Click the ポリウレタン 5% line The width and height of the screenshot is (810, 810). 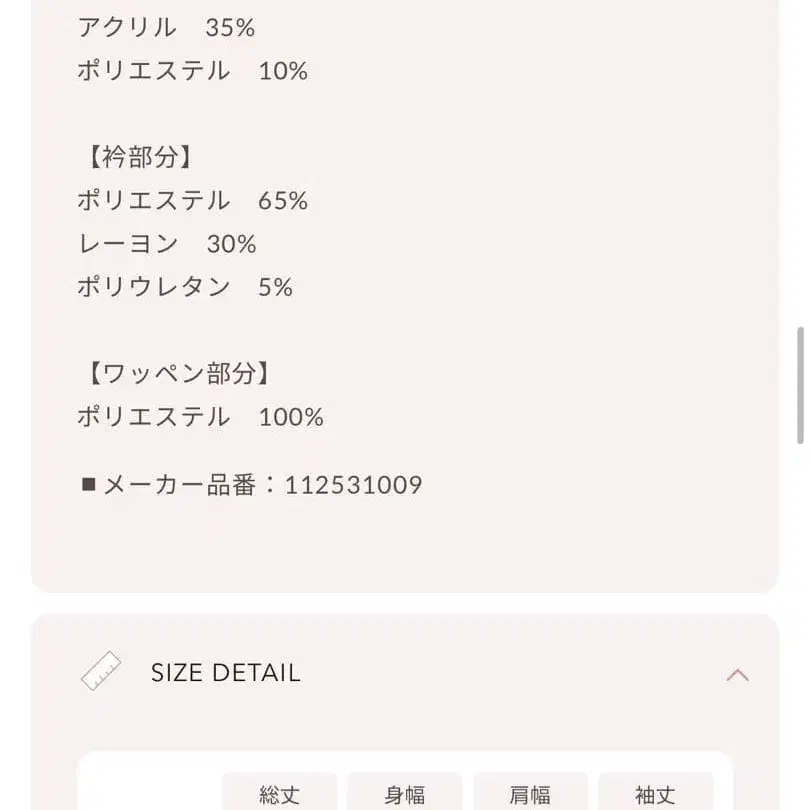click(x=185, y=287)
